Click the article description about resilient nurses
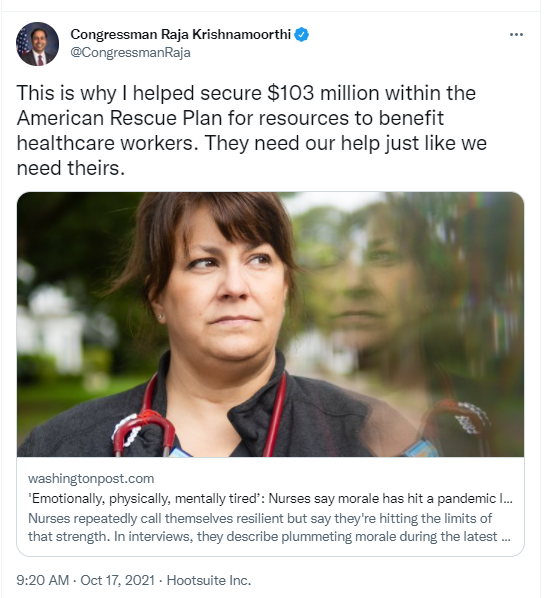The width and height of the screenshot is (545, 598). pos(269,527)
